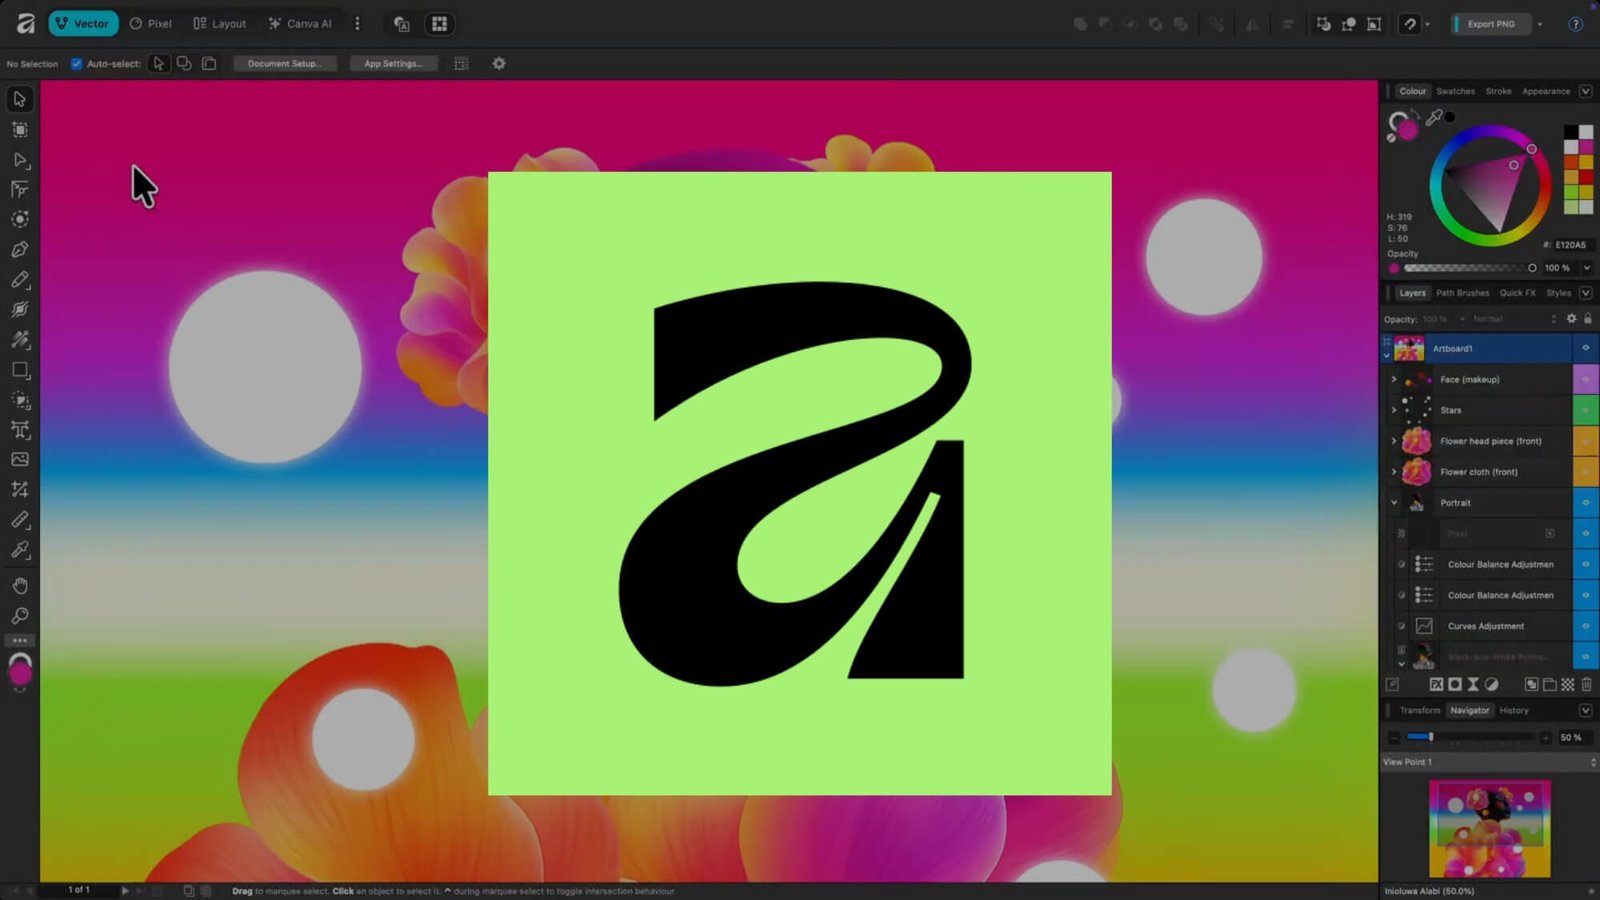Activate the Hand (View) tool
Viewport: 1600px width, 900px height.
pos(20,586)
